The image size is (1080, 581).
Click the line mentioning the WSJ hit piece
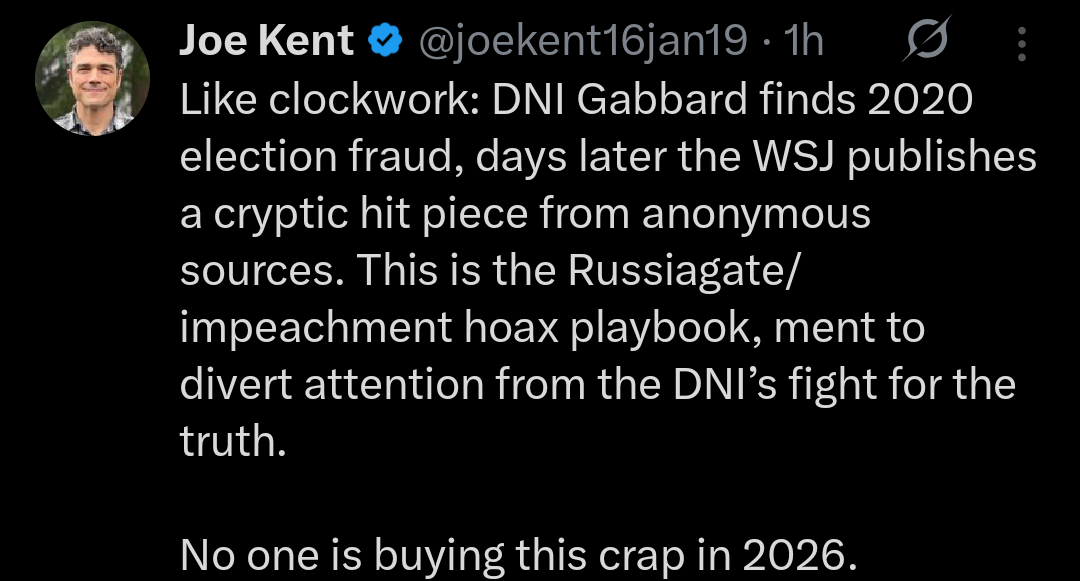click(x=608, y=155)
